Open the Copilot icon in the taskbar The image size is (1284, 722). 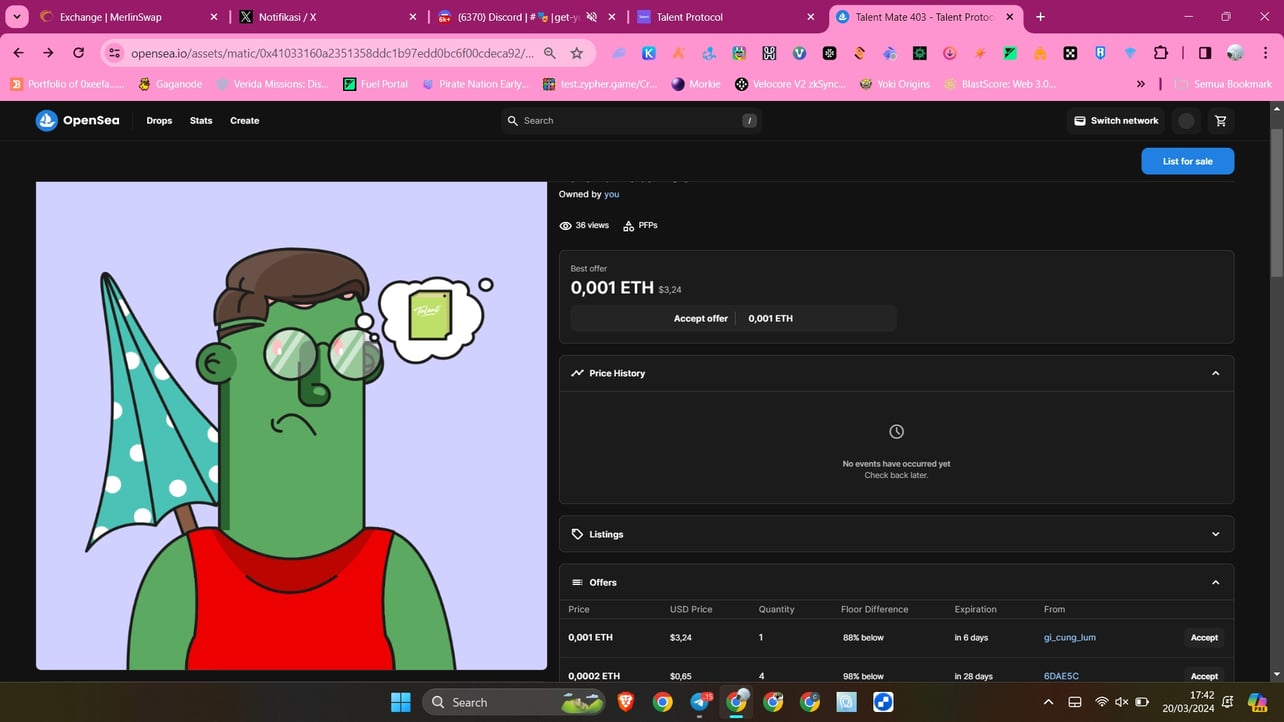(x=1257, y=702)
